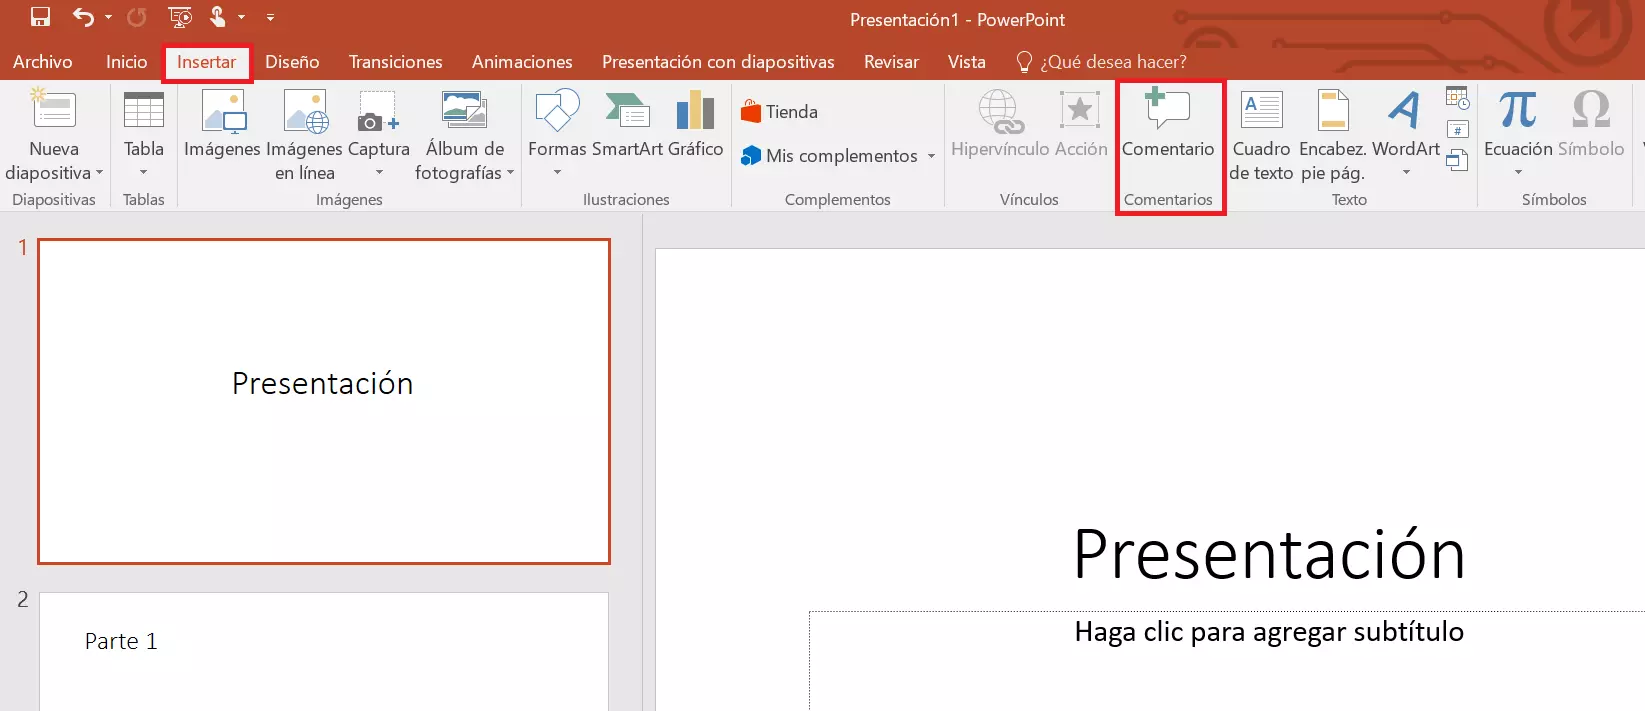Expand the Tabla dropdown arrow
The image size is (1645, 711).
144,173
